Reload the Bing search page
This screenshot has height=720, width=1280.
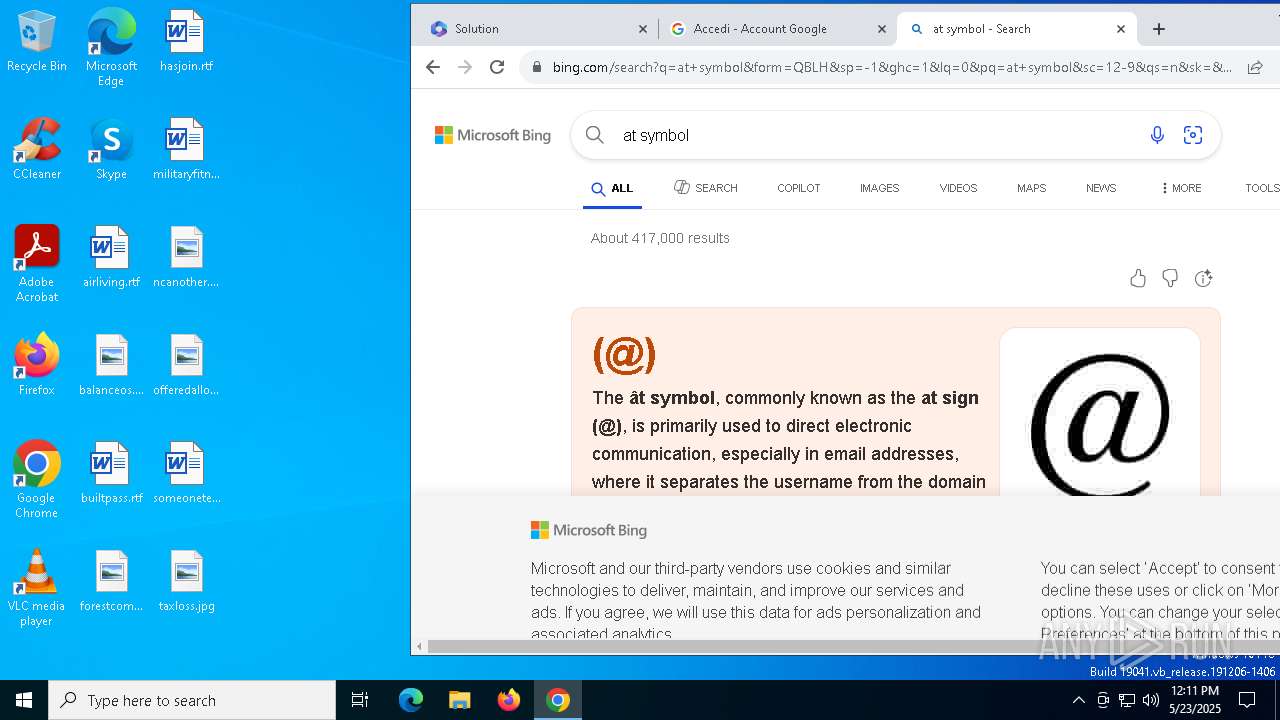497,67
